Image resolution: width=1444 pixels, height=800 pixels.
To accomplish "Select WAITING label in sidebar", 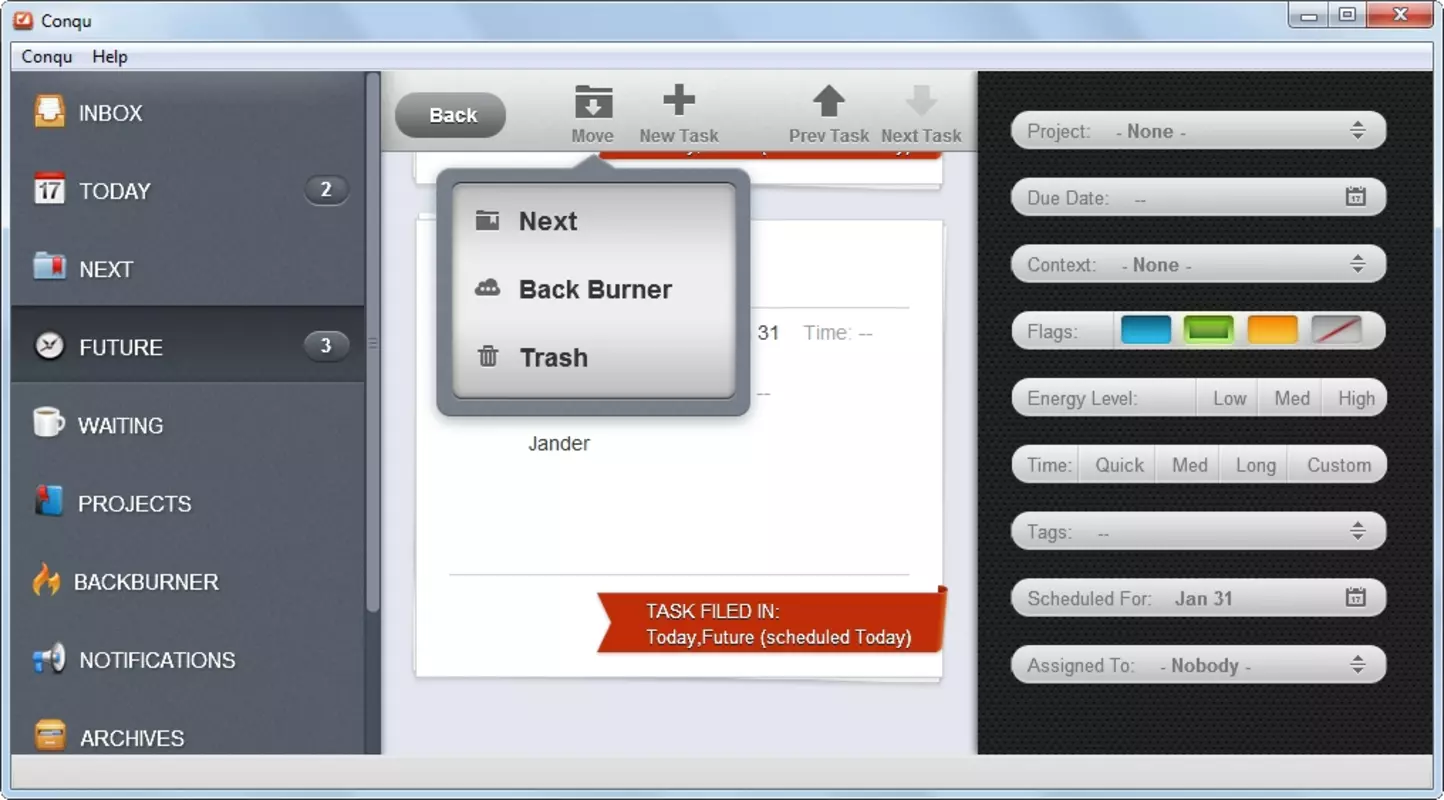I will 120,425.
